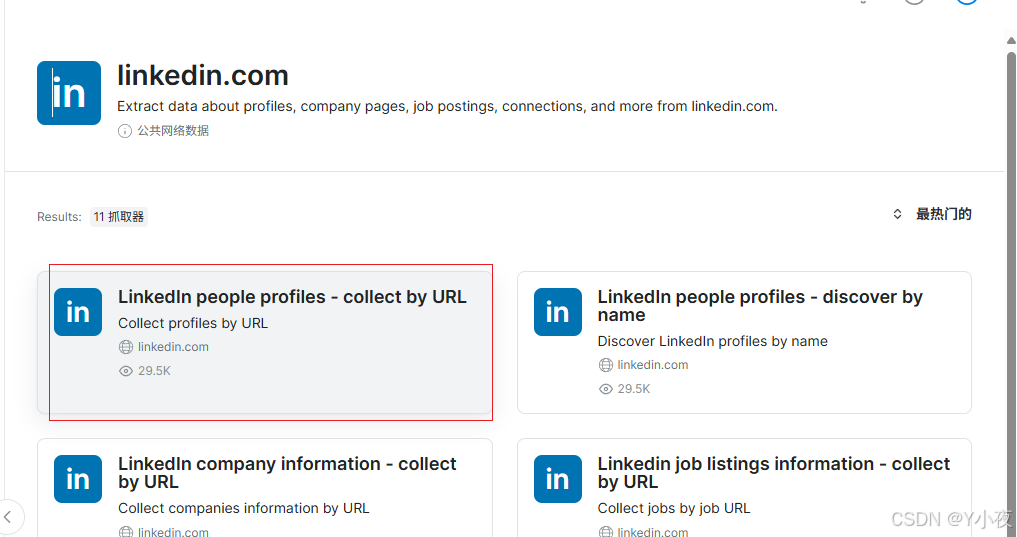The height and width of the screenshot is (537, 1017).
Task: Click LinkedIn icon on job listings card
Action: [x=558, y=479]
